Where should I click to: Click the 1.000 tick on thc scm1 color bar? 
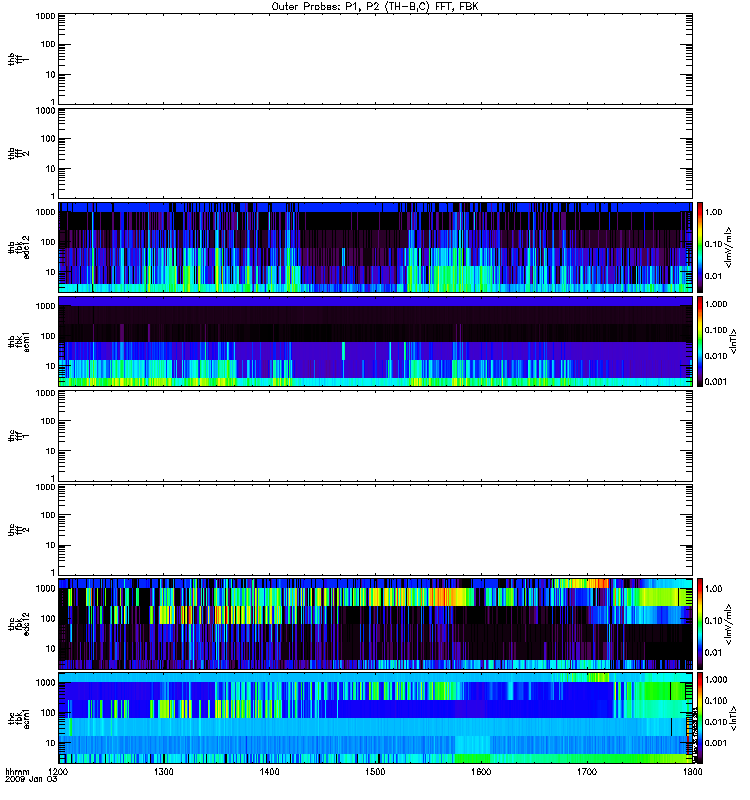point(716,680)
